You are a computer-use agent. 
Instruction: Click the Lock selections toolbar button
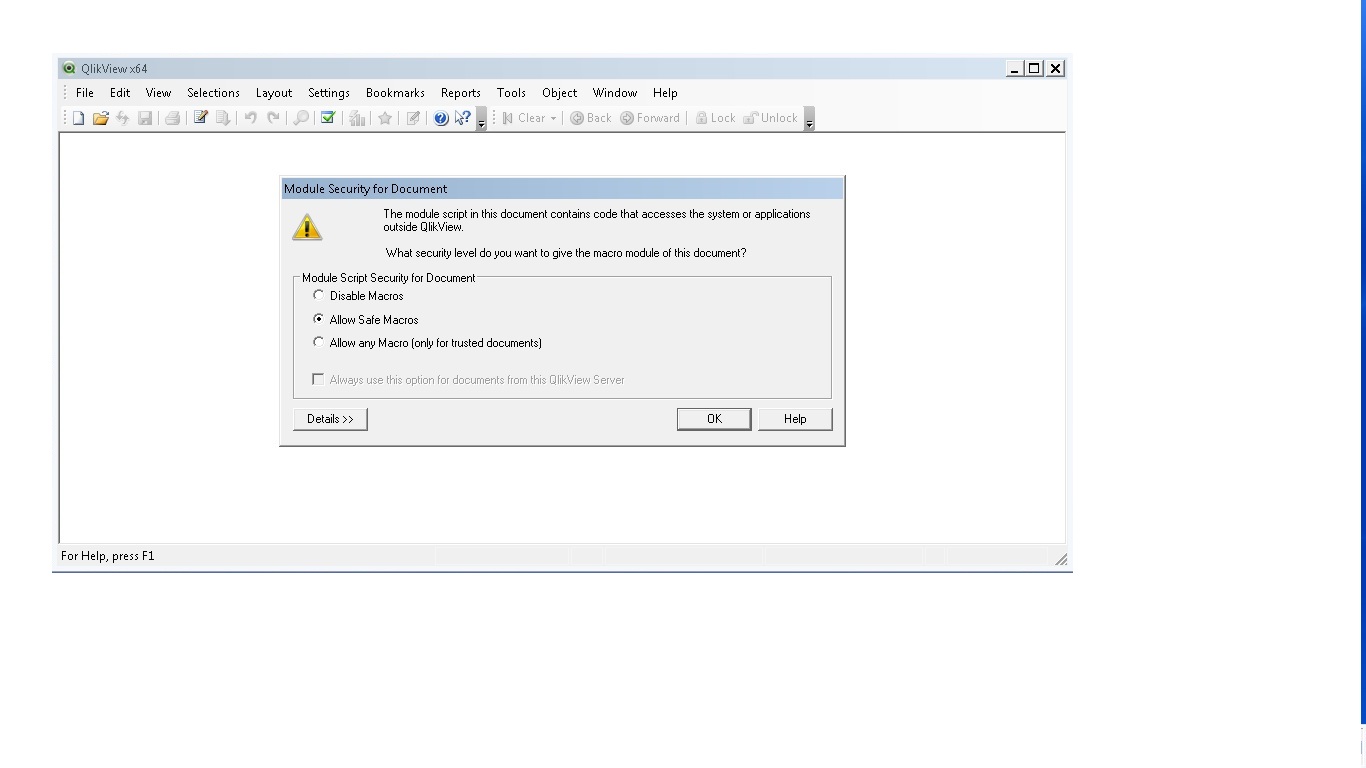(x=715, y=118)
